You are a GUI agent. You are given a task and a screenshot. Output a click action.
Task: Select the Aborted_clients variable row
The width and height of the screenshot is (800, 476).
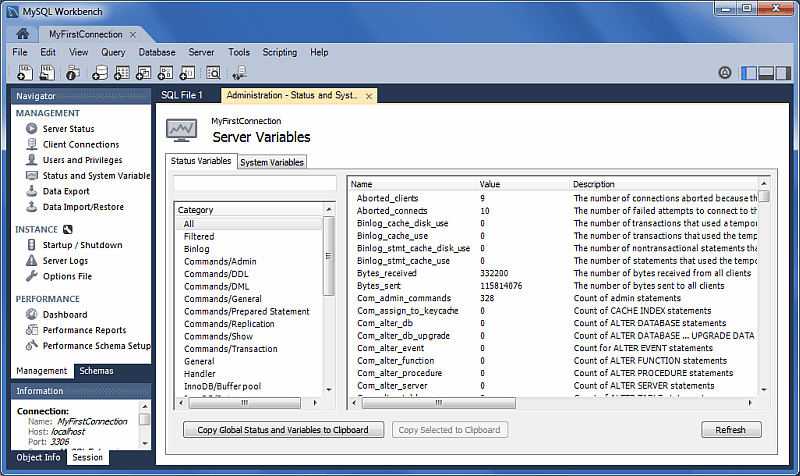pyautogui.click(x=553, y=198)
